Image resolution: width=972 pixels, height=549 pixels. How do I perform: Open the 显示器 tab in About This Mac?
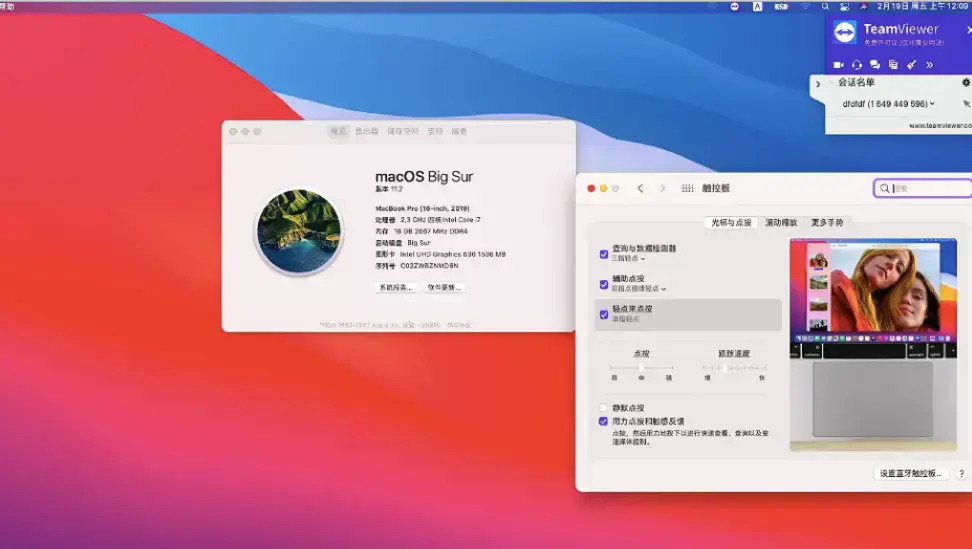(366, 131)
